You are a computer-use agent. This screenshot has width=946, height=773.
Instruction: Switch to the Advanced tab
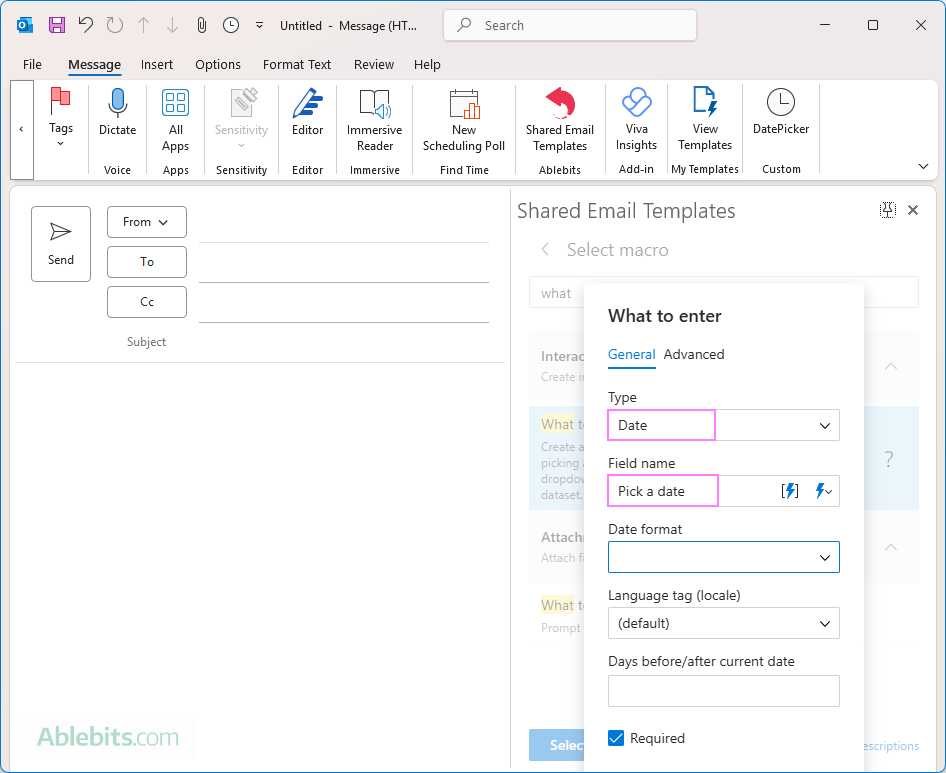[x=694, y=354]
